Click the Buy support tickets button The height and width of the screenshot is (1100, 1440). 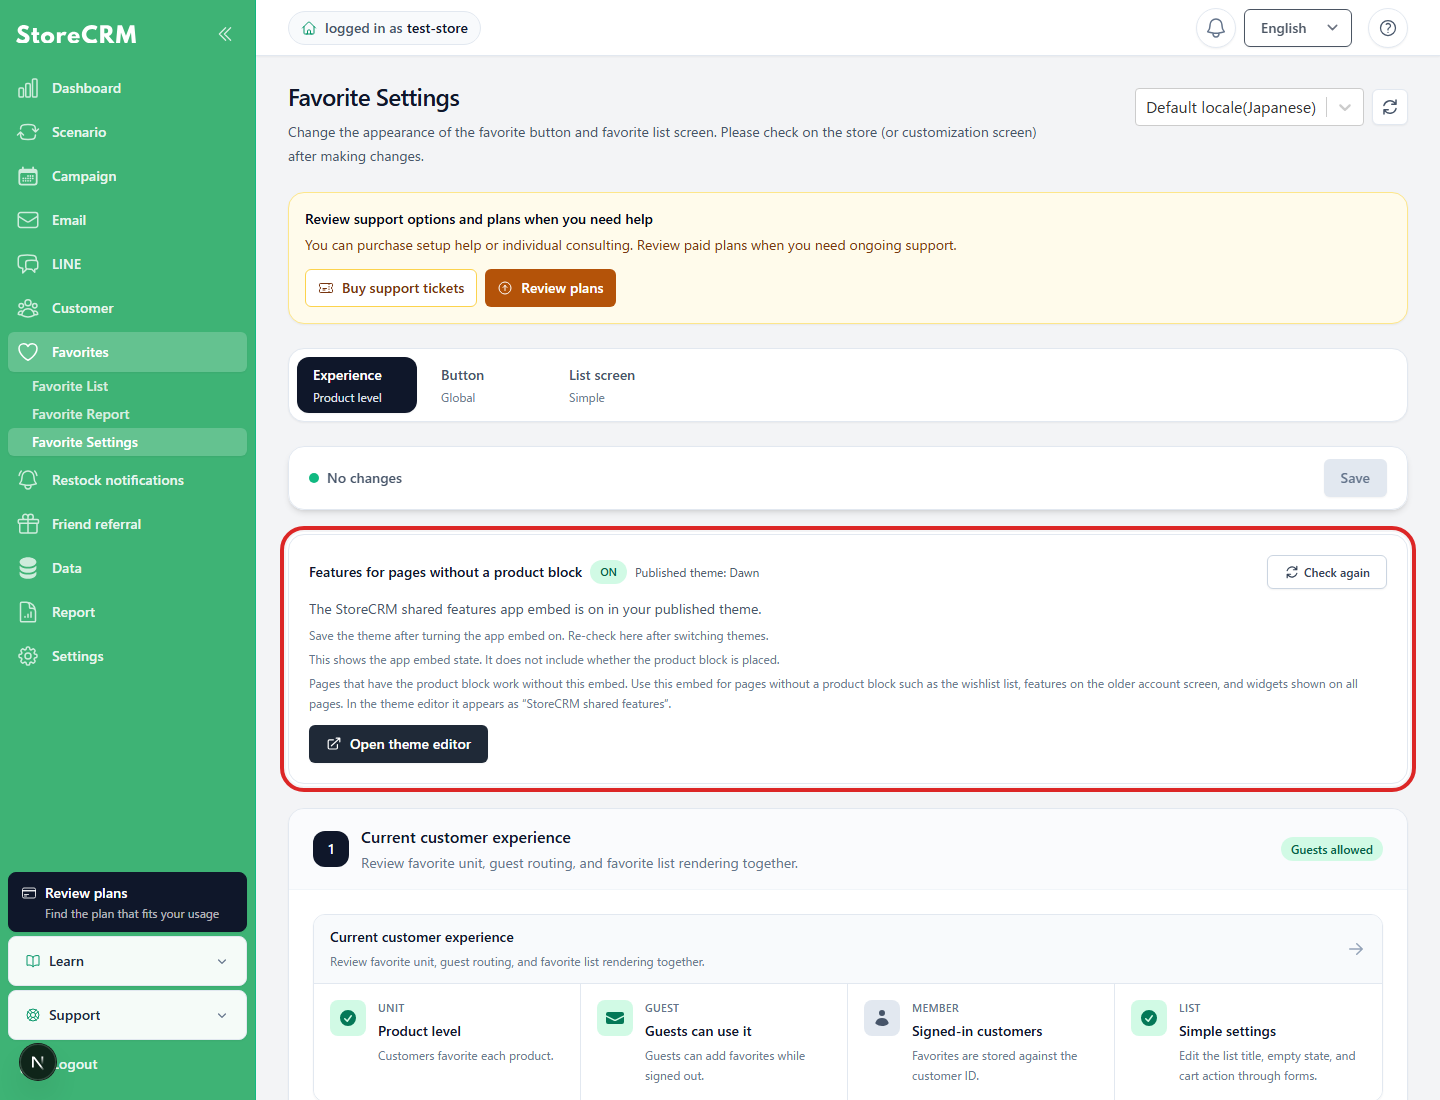[391, 288]
